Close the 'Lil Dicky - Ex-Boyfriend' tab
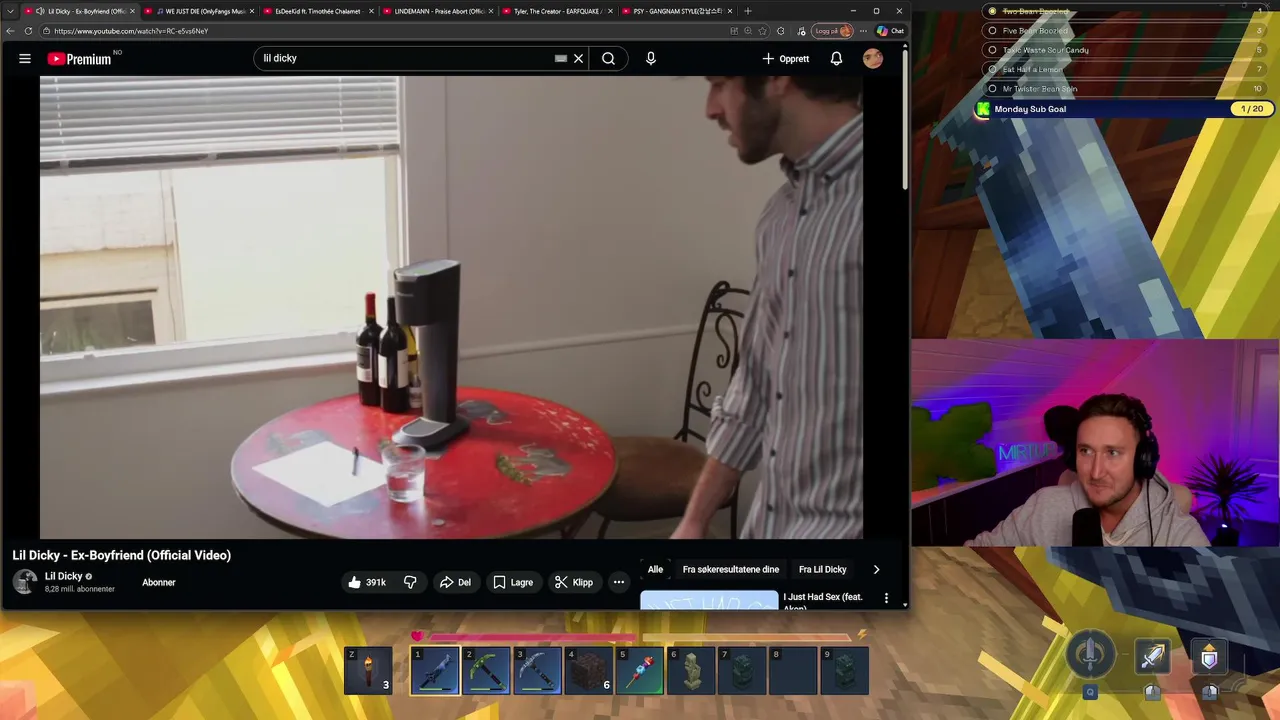The image size is (1280, 720). click(132, 11)
